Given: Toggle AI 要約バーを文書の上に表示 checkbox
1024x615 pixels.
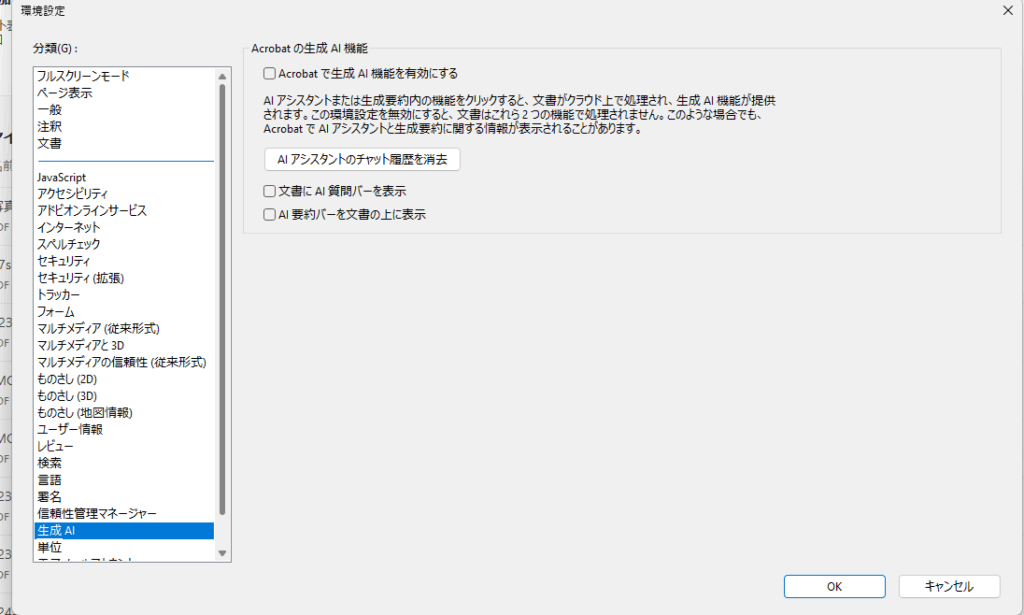Looking at the screenshot, I should [x=269, y=214].
